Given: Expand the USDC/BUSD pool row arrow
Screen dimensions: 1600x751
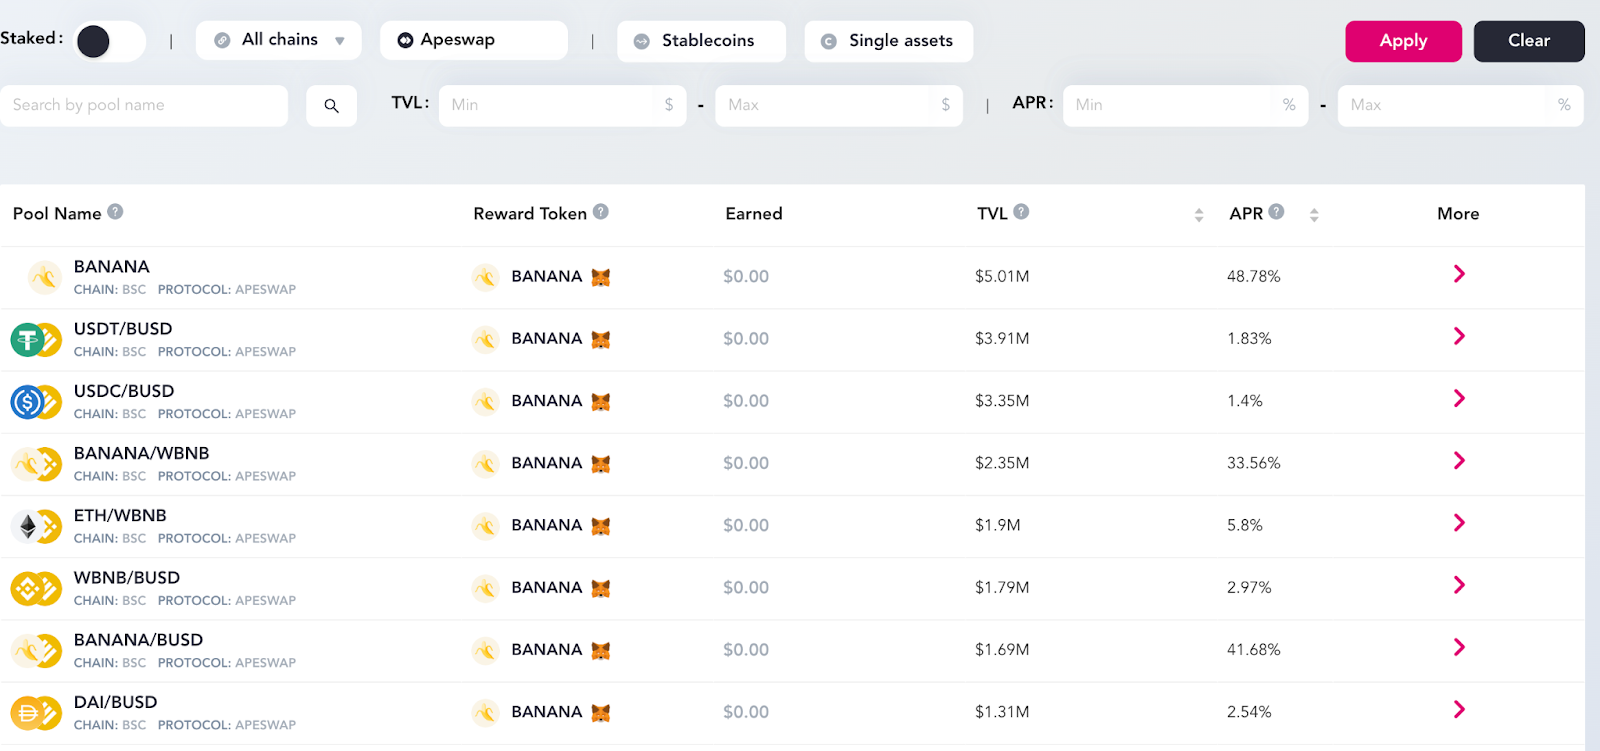Looking at the screenshot, I should (1459, 398).
